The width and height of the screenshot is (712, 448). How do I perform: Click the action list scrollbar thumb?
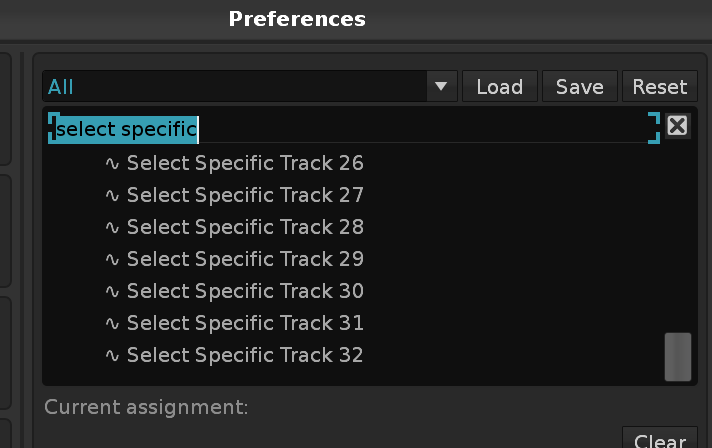click(678, 357)
